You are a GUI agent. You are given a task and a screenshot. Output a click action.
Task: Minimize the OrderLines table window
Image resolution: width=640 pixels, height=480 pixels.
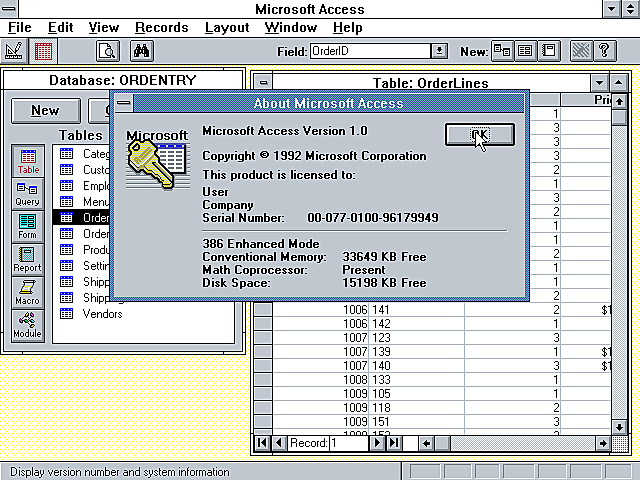[599, 83]
